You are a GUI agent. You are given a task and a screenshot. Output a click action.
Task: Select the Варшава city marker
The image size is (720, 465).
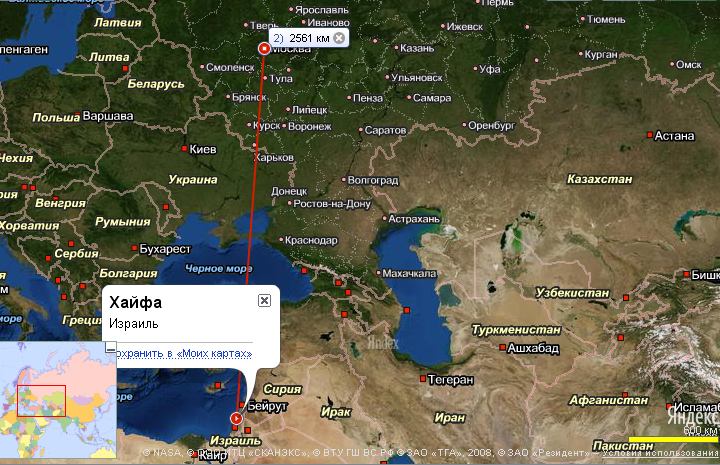(x=78, y=115)
